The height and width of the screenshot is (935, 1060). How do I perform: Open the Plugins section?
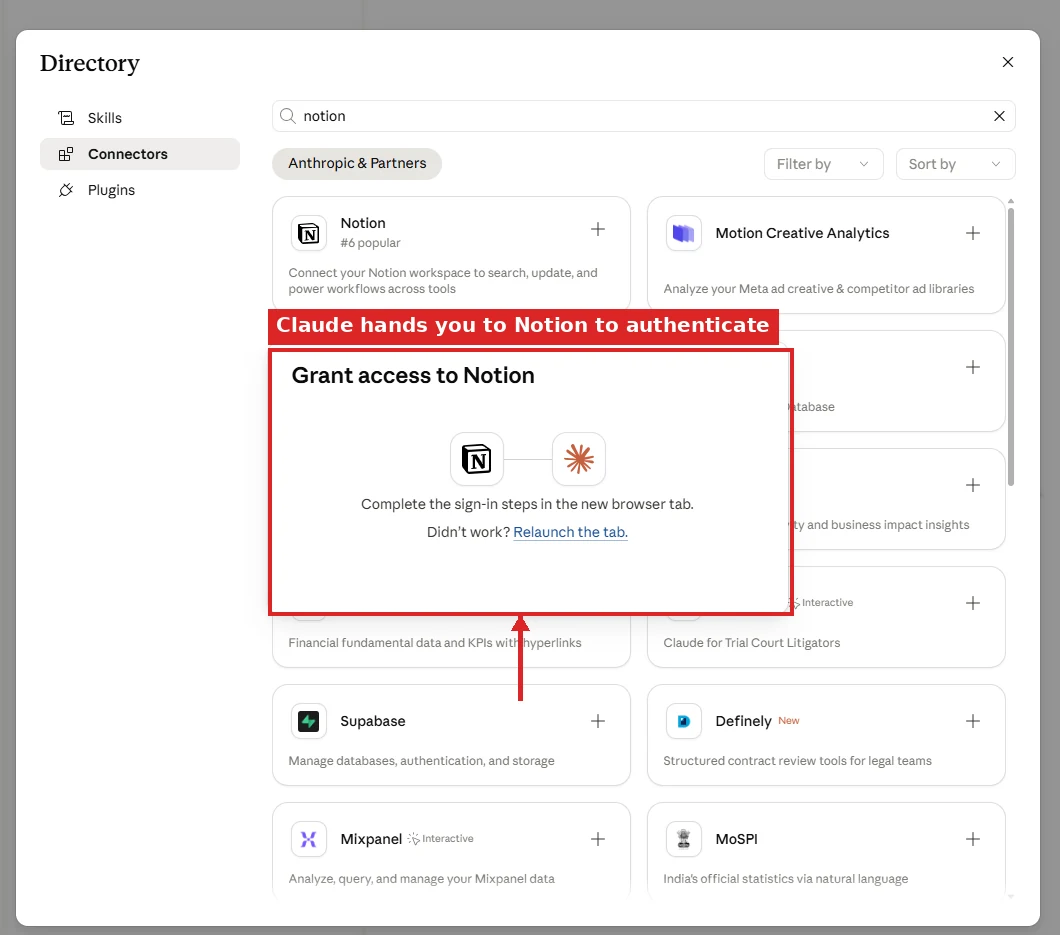140,190
